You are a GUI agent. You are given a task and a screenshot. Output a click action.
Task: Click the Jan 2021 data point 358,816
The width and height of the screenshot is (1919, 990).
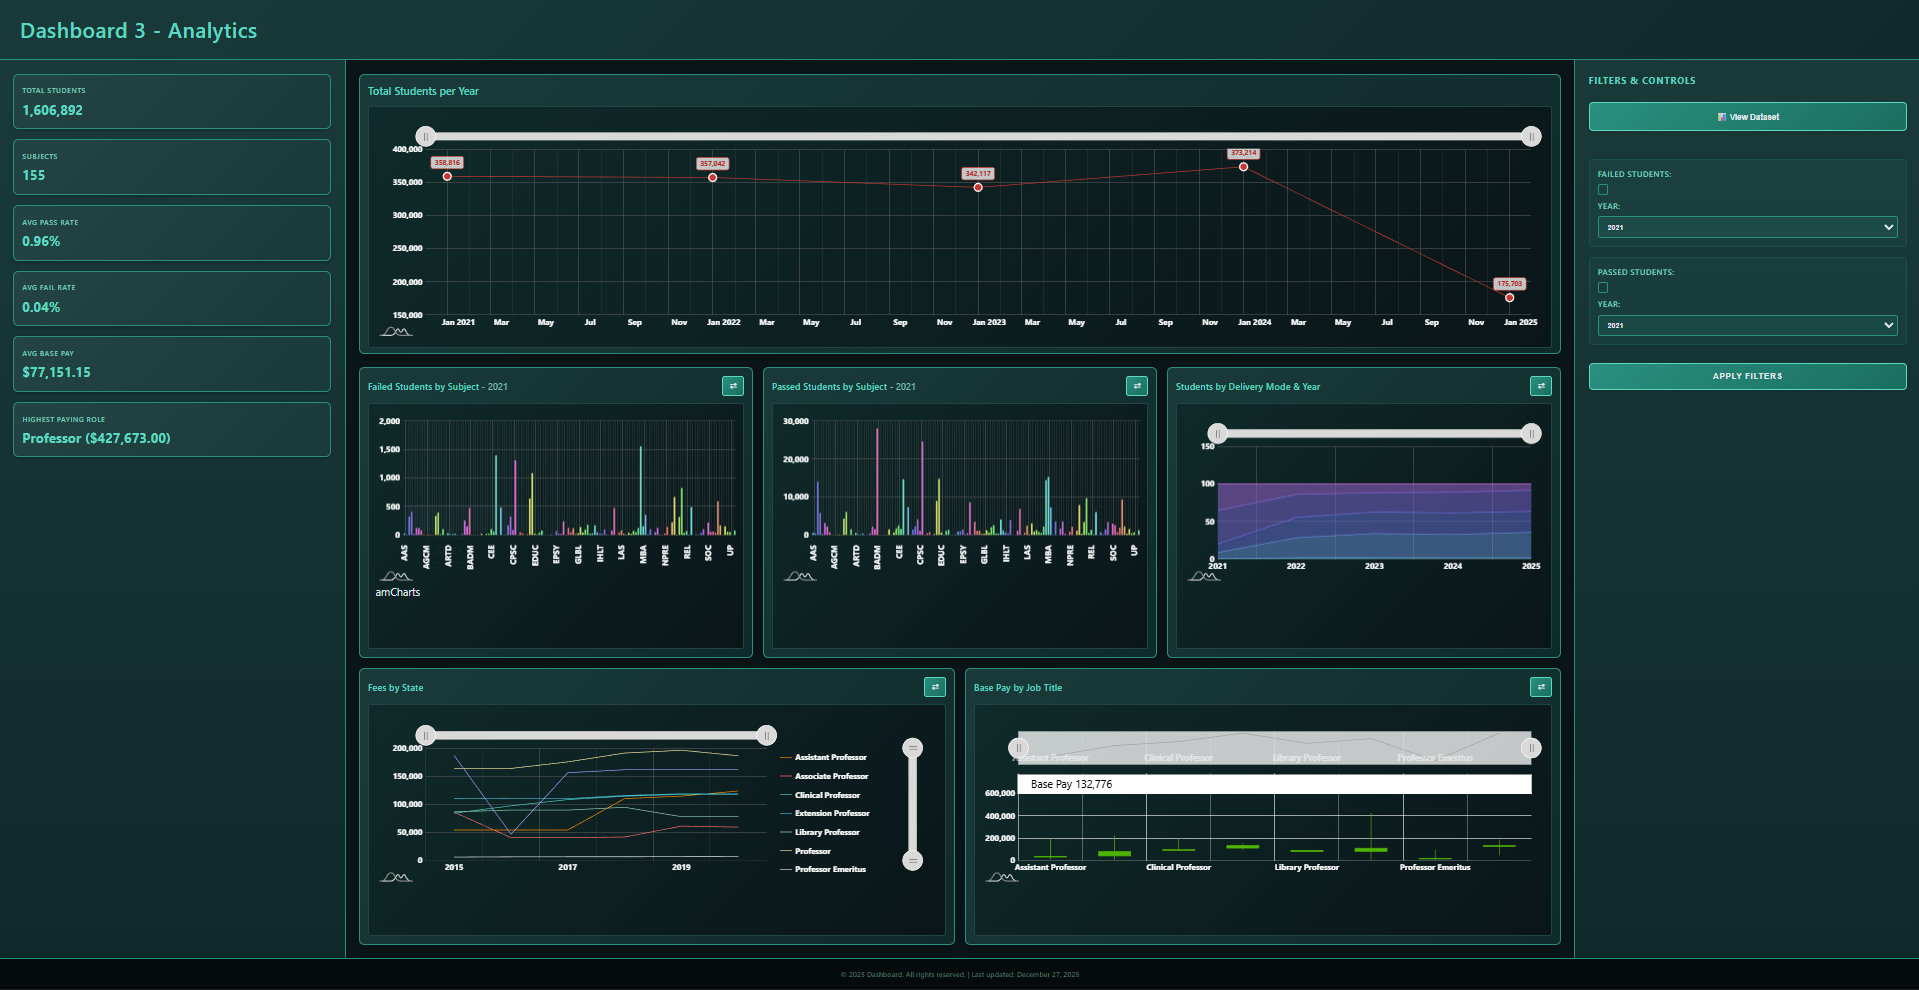pyautogui.click(x=447, y=176)
